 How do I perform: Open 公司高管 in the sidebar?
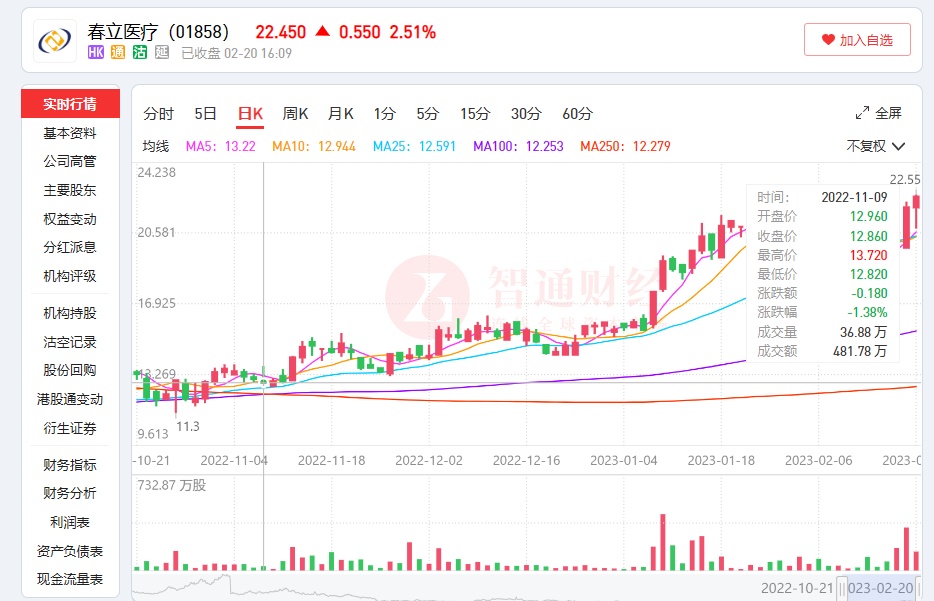(70, 161)
